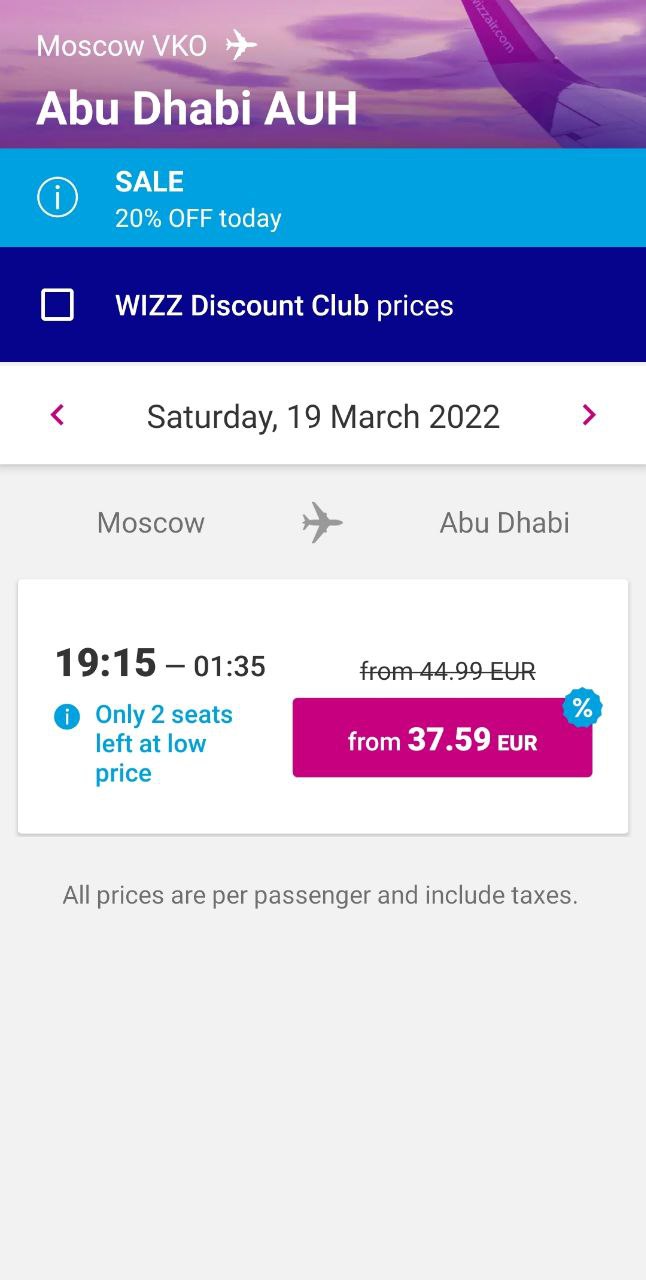Tap the crossed-out 44.99 EUR price
The width and height of the screenshot is (646, 1280).
coord(448,671)
